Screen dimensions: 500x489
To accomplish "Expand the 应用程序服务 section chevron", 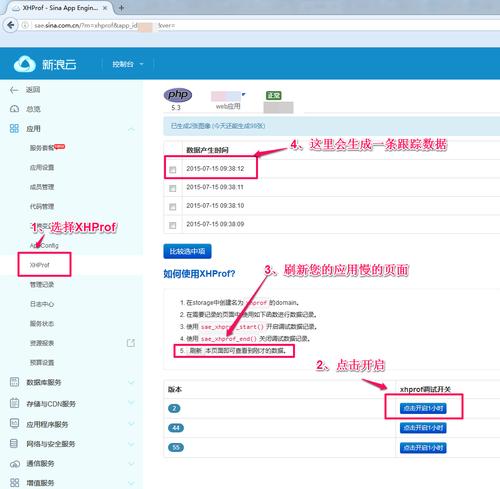I will click(131, 424).
